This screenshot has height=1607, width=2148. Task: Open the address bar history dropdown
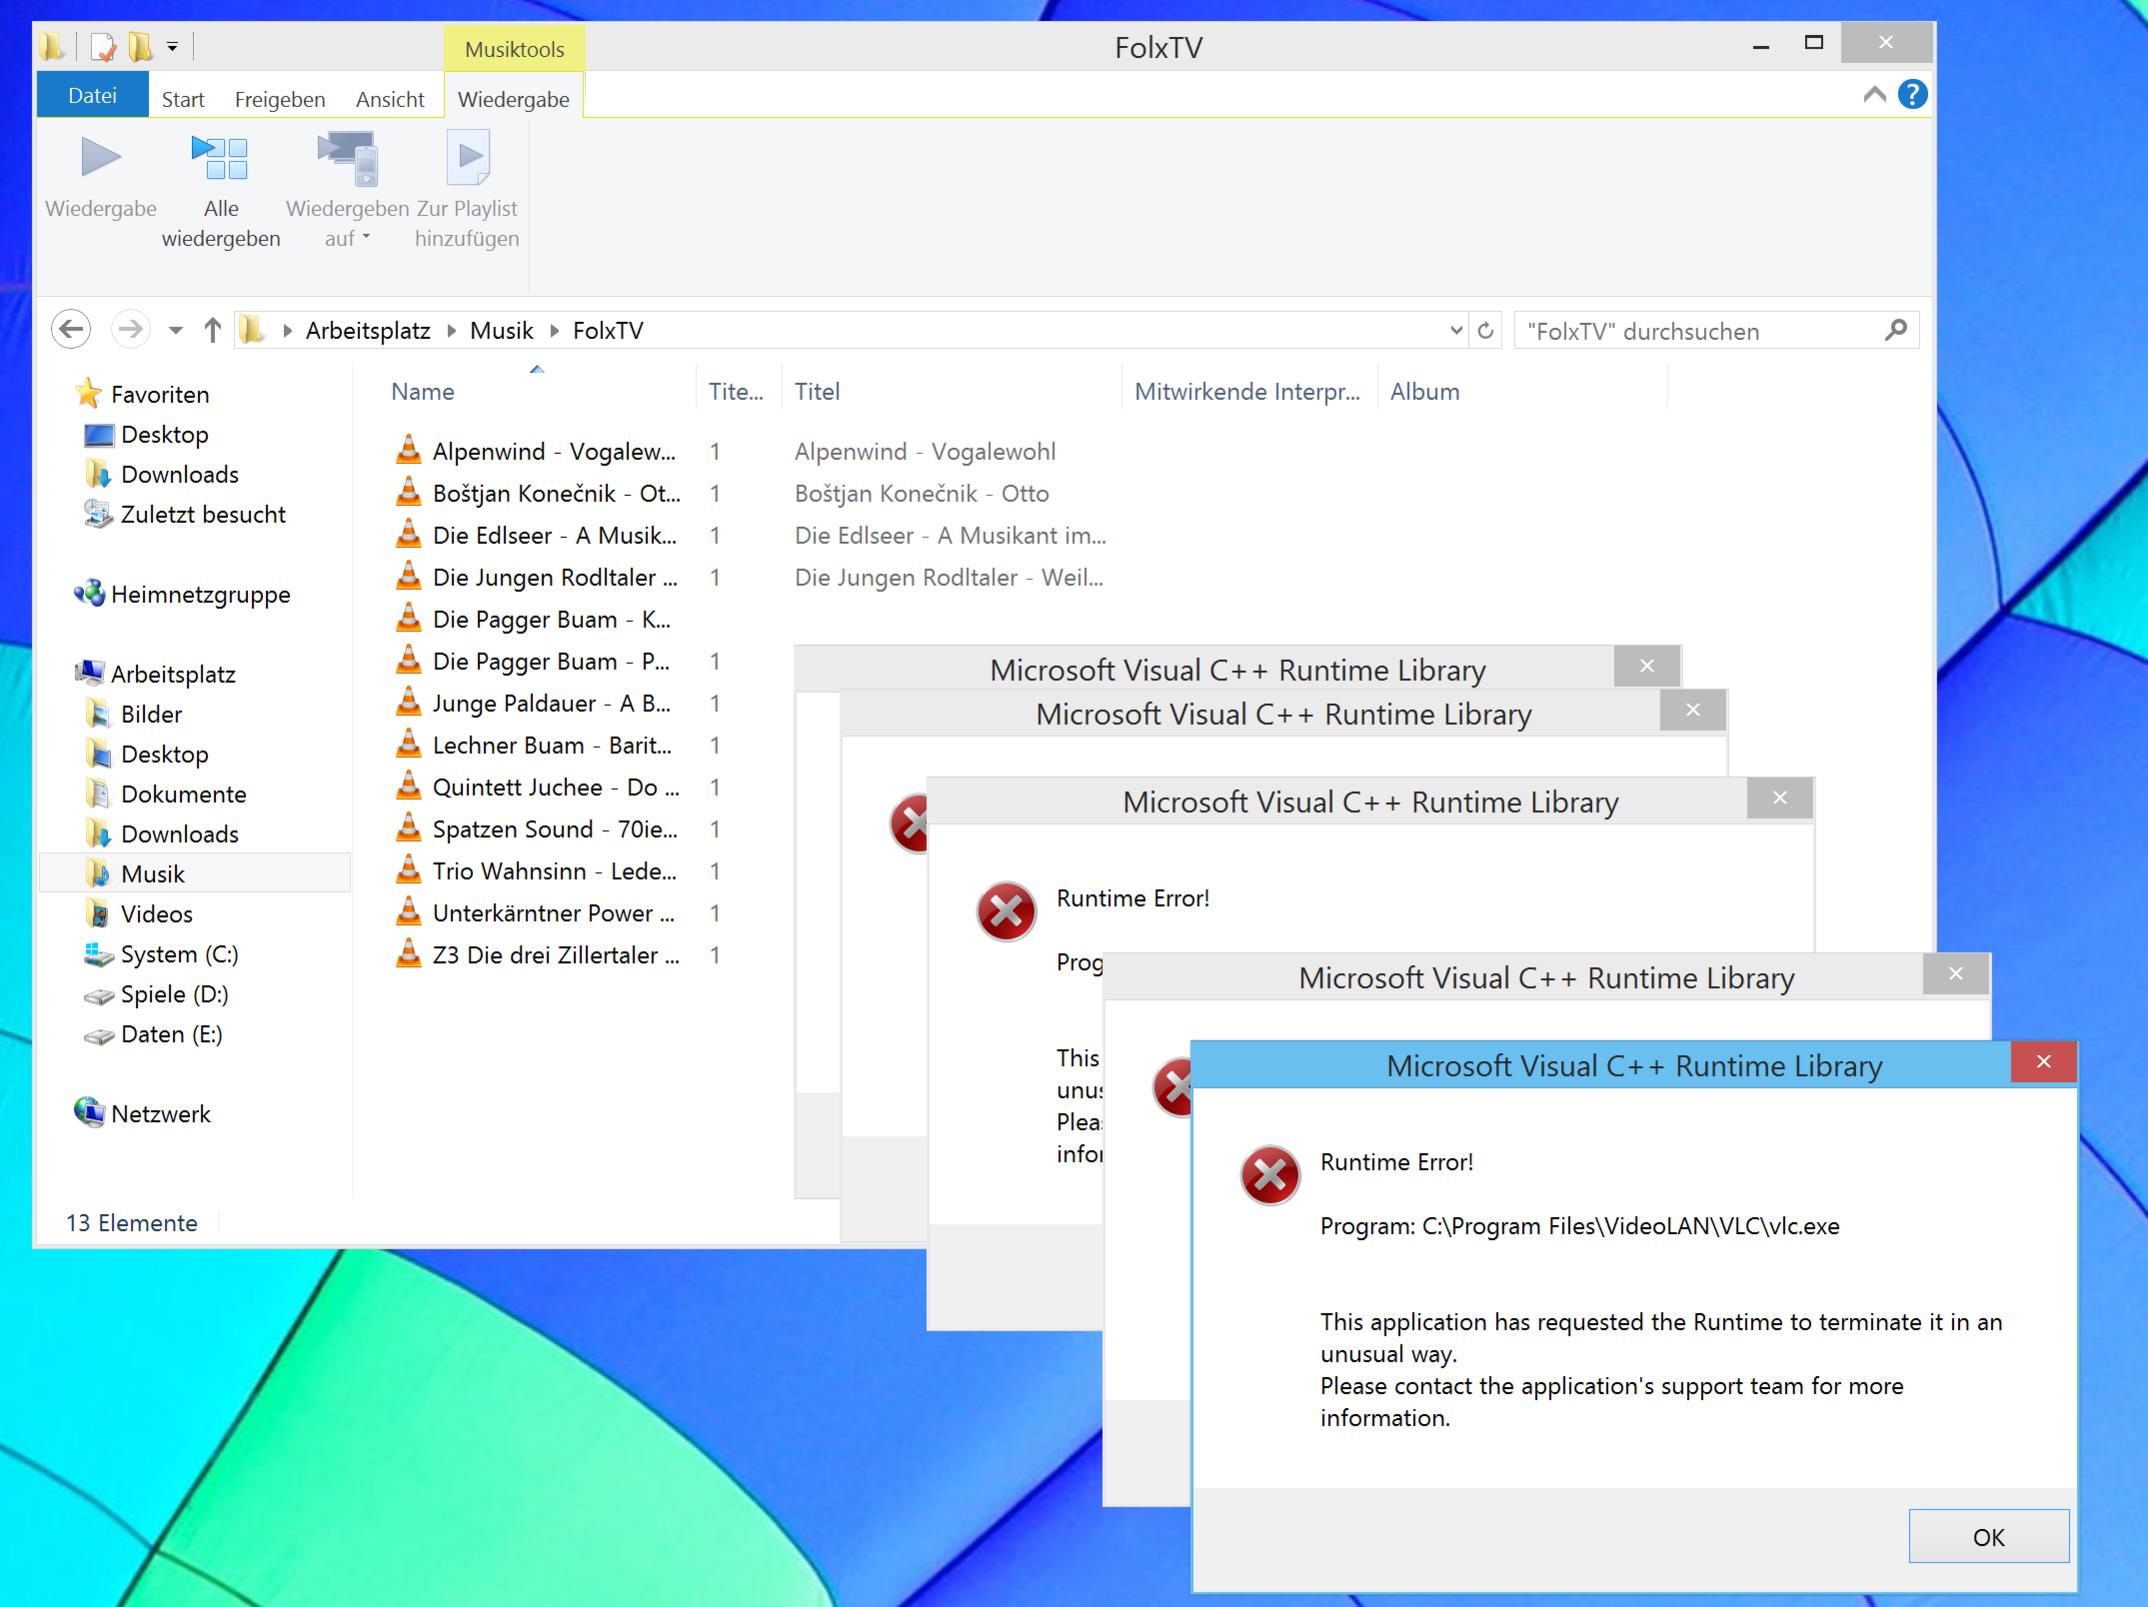coord(1455,331)
